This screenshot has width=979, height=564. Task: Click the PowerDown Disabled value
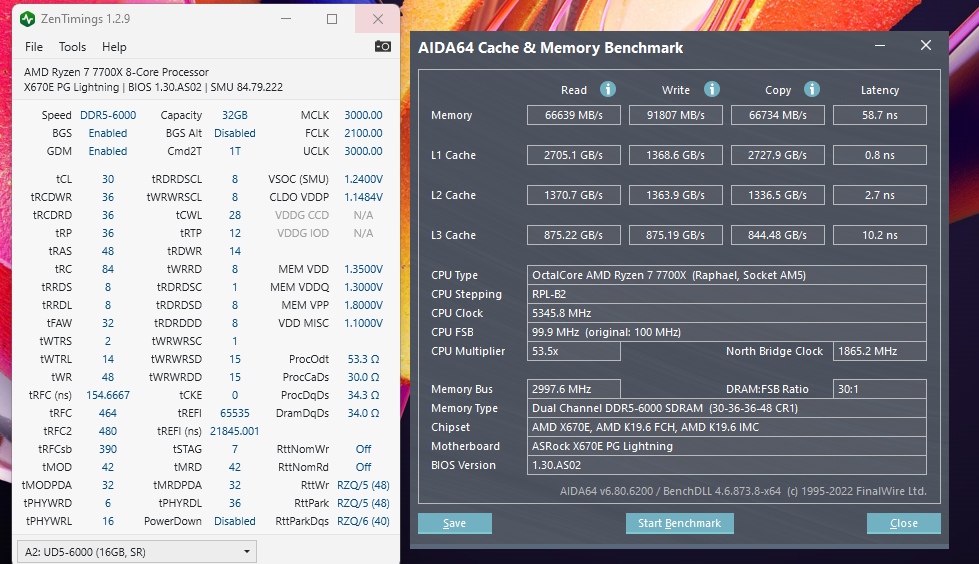click(x=235, y=522)
